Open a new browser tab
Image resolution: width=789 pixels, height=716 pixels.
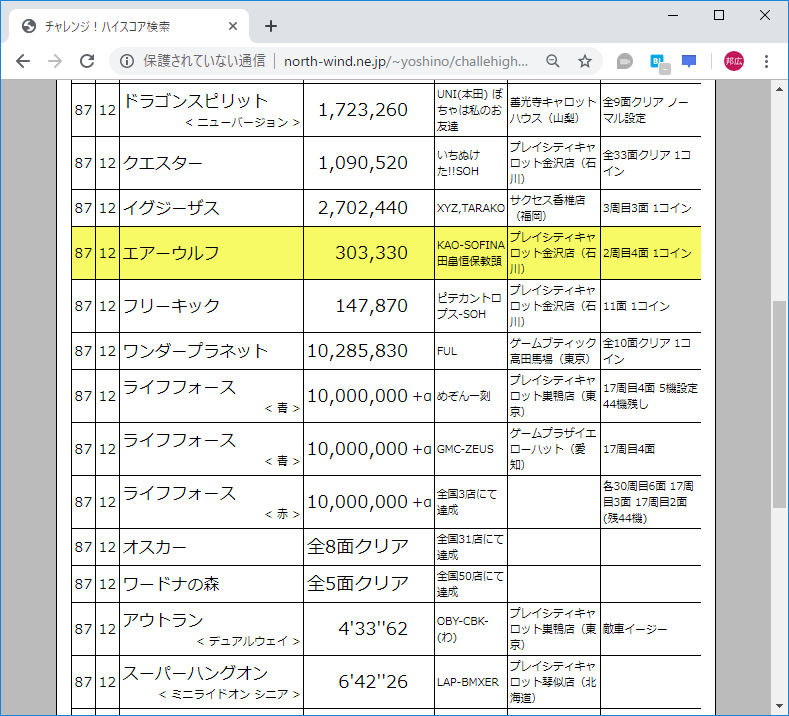[271, 26]
